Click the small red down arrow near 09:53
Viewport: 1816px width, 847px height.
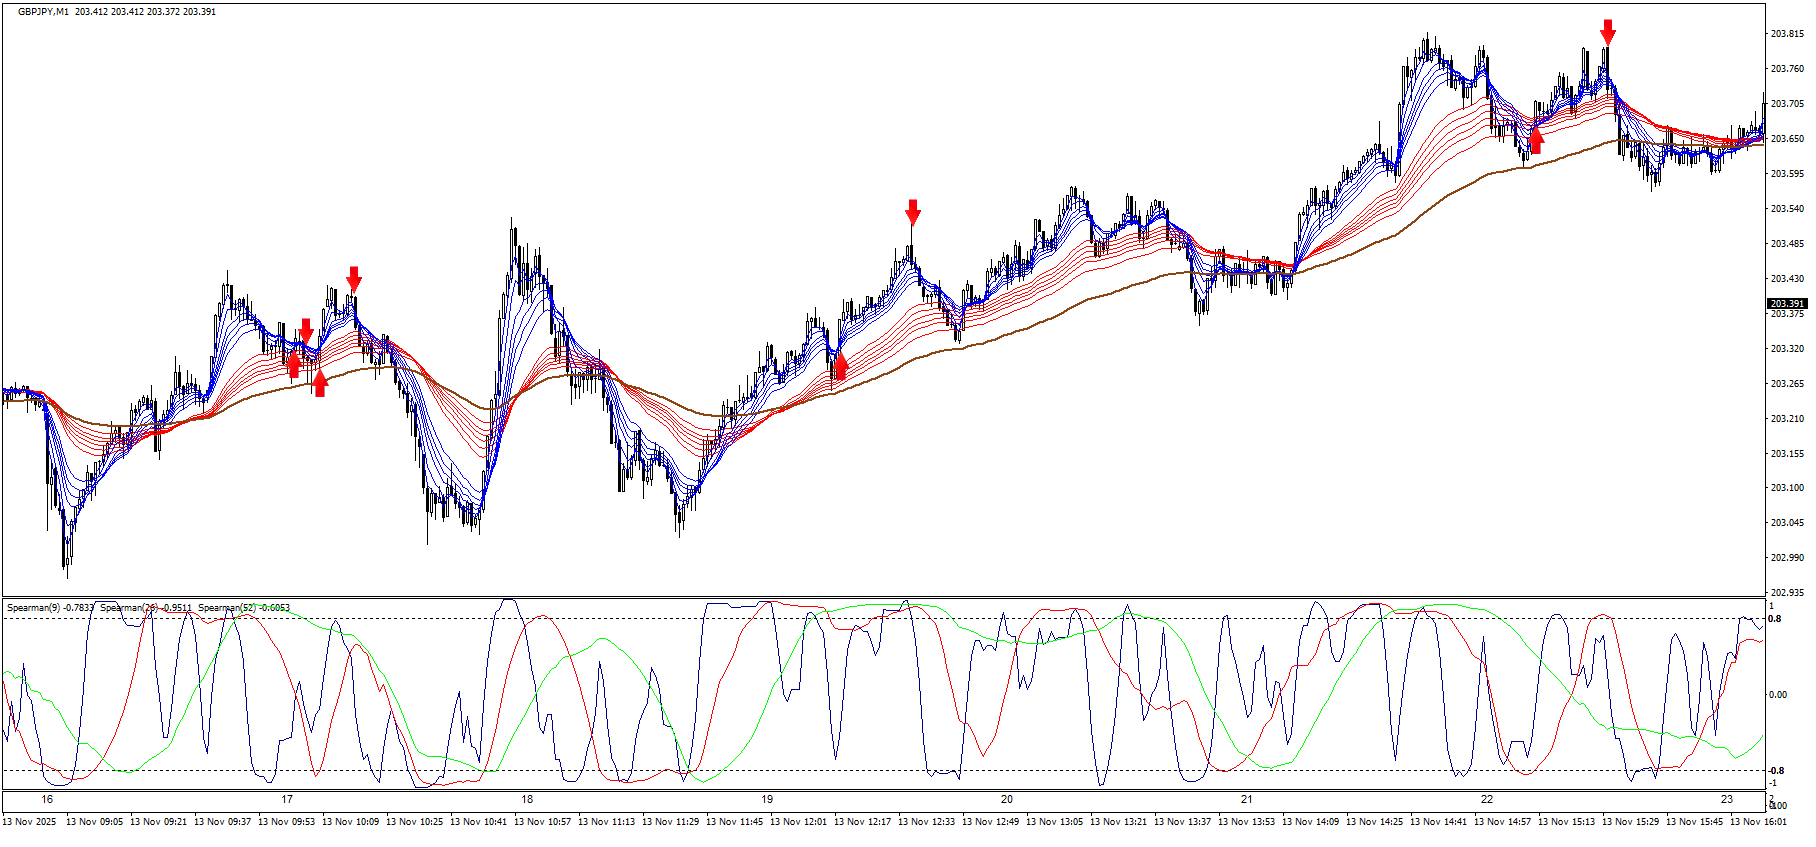point(306,331)
